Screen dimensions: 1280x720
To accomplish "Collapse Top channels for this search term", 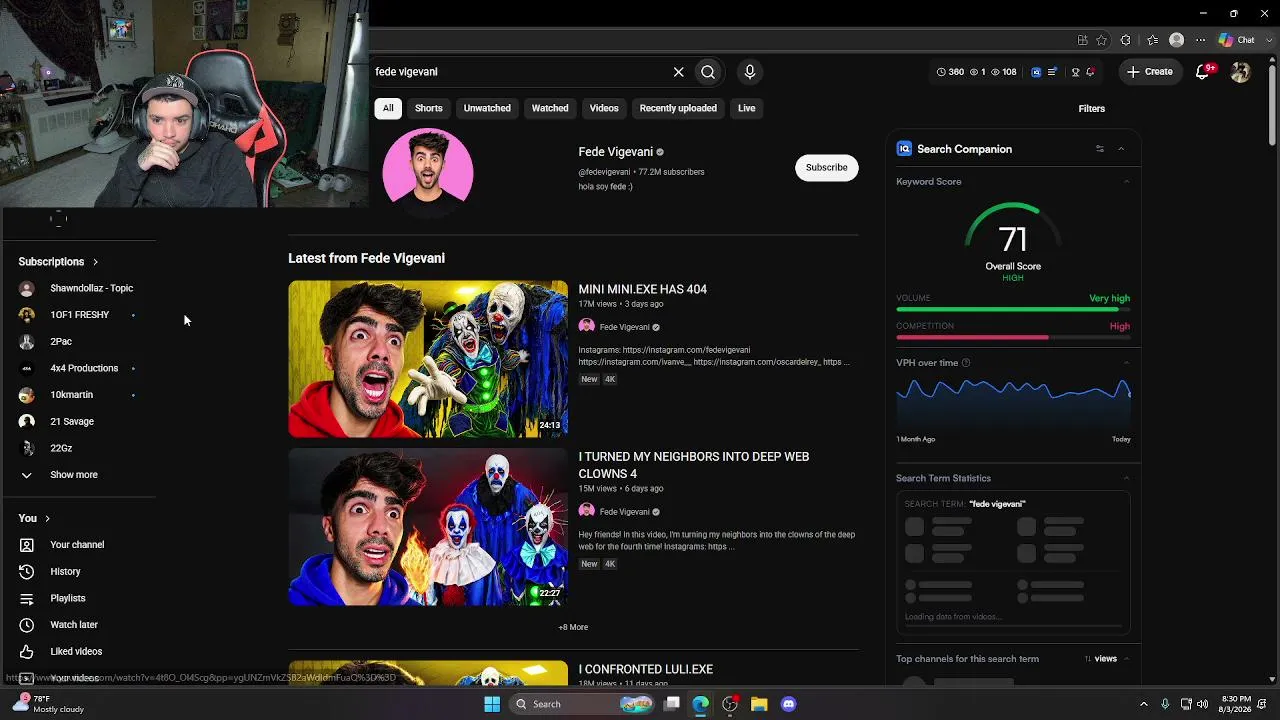I will pyautogui.click(x=1126, y=659).
